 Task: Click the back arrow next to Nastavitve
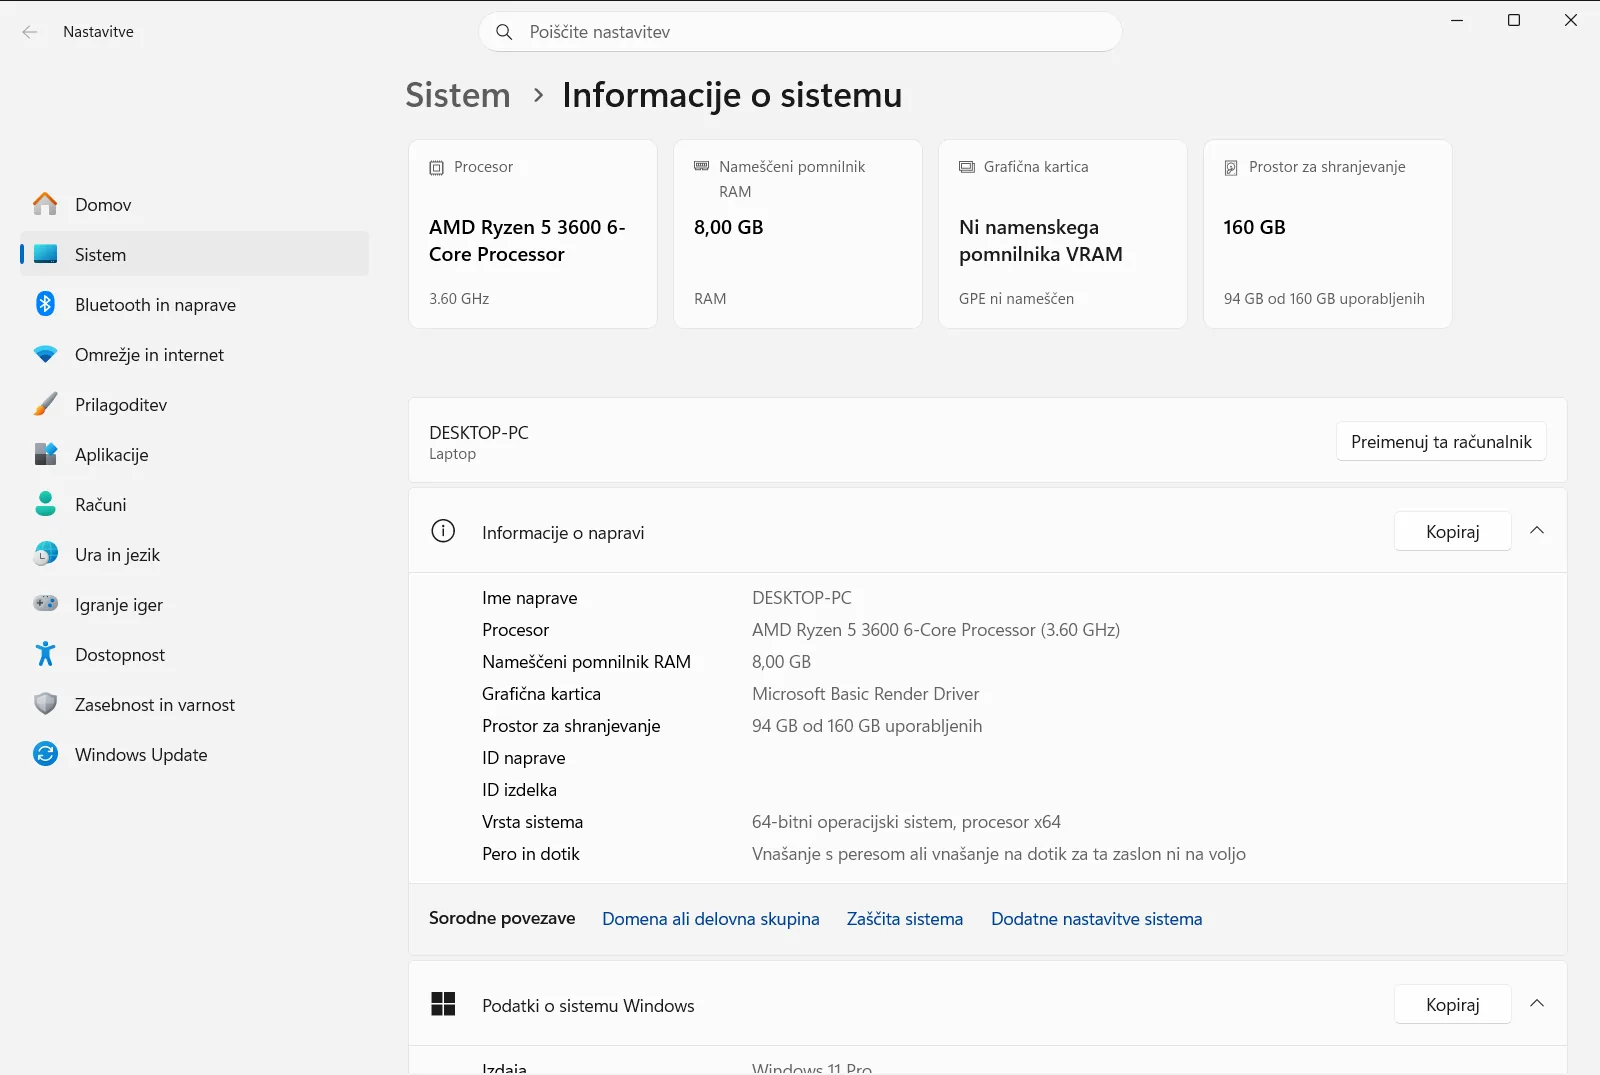pos(30,32)
